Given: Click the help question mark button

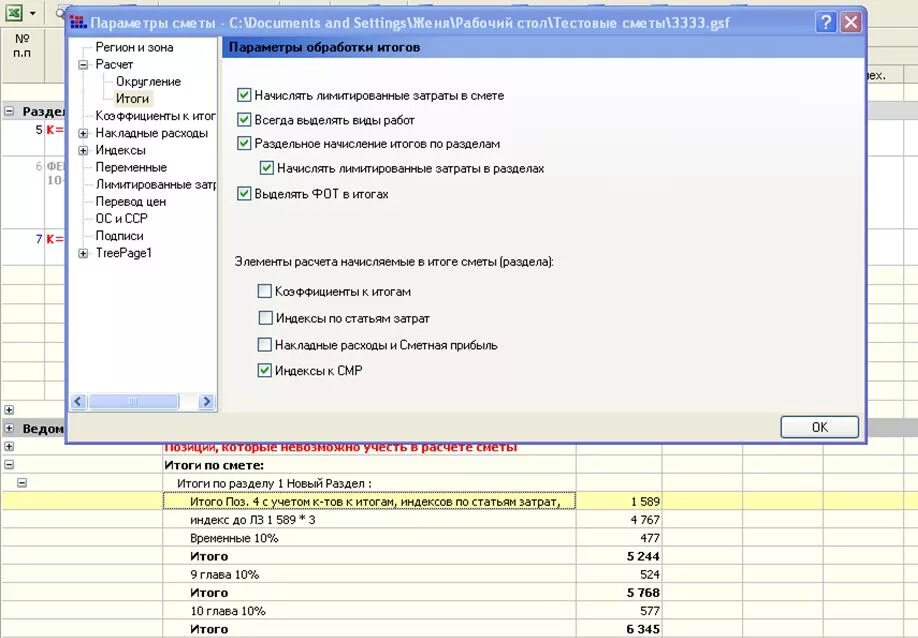Looking at the screenshot, I should click(825, 23).
